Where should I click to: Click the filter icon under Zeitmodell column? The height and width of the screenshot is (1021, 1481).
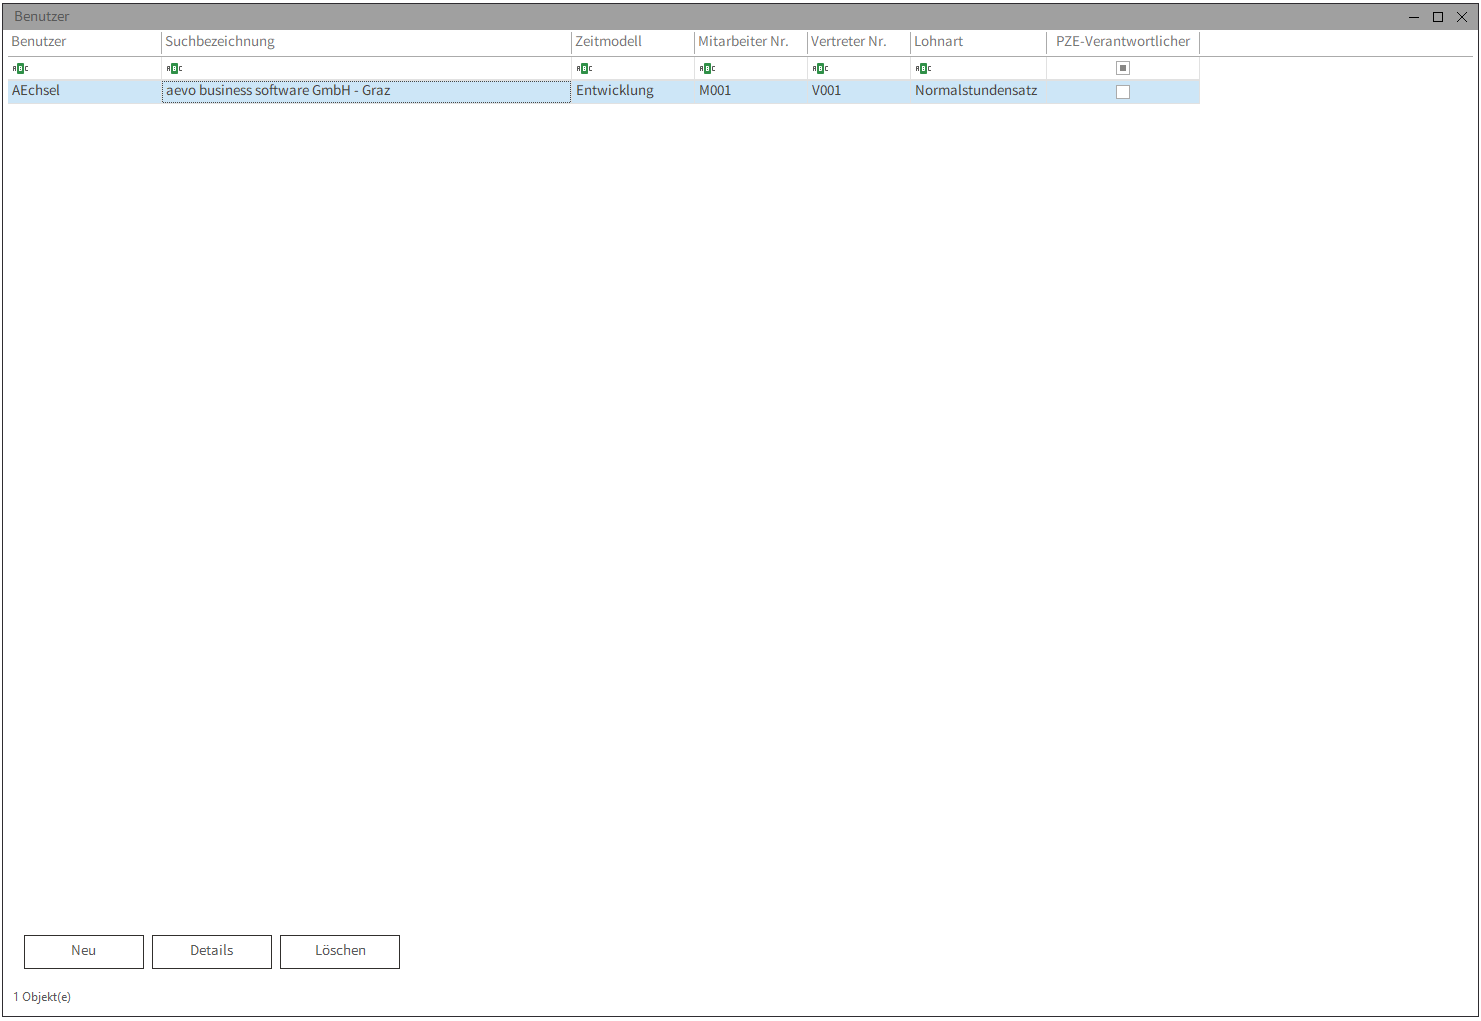(x=584, y=69)
